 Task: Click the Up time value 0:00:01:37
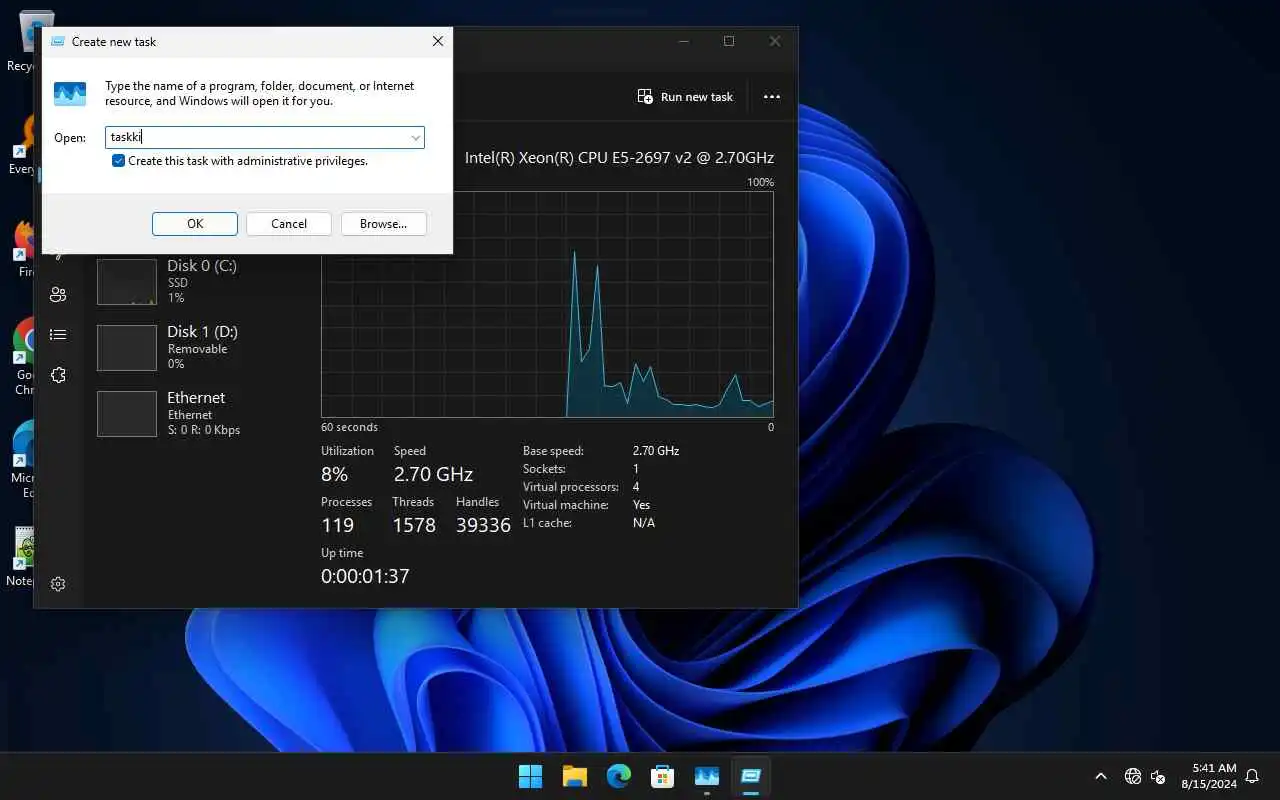(x=365, y=576)
